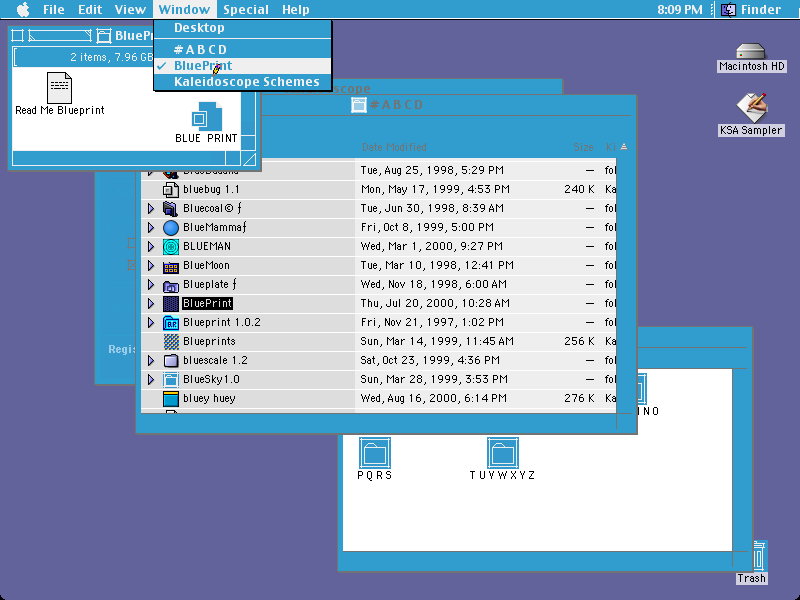The width and height of the screenshot is (800, 600).
Task: Open the Help menu
Action: [295, 9]
